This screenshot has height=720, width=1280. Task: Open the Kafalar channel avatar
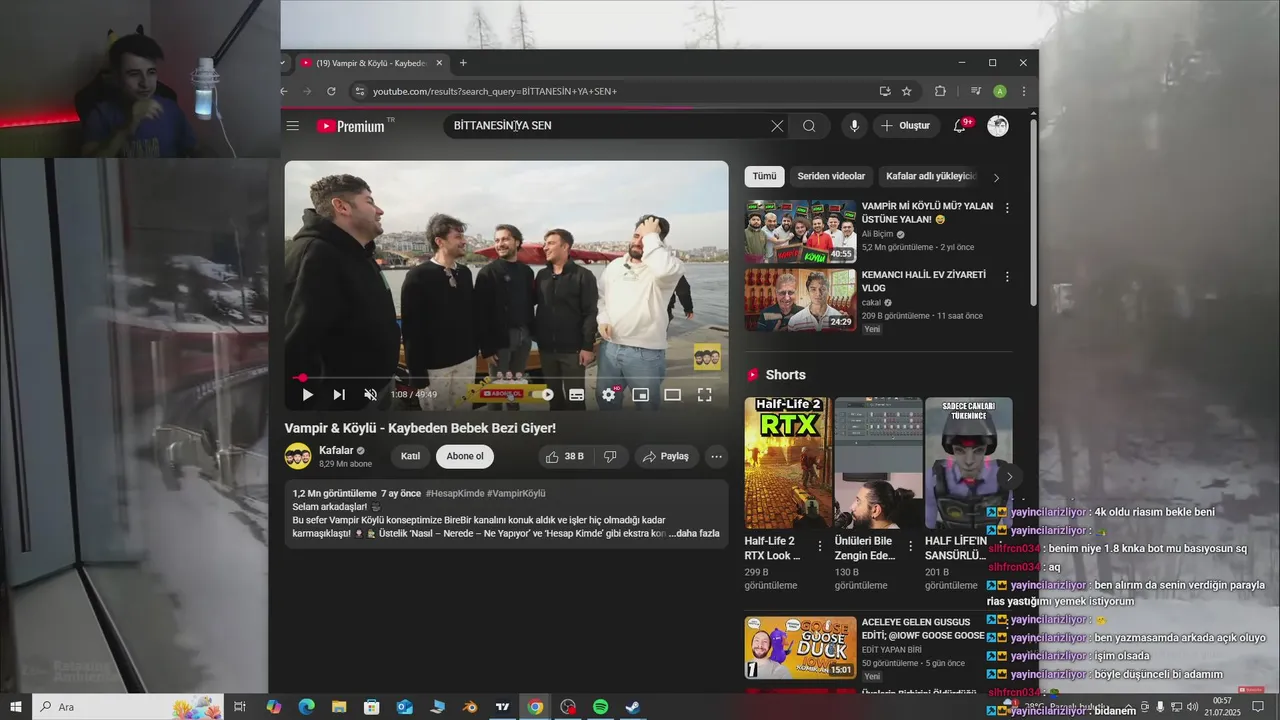point(298,456)
